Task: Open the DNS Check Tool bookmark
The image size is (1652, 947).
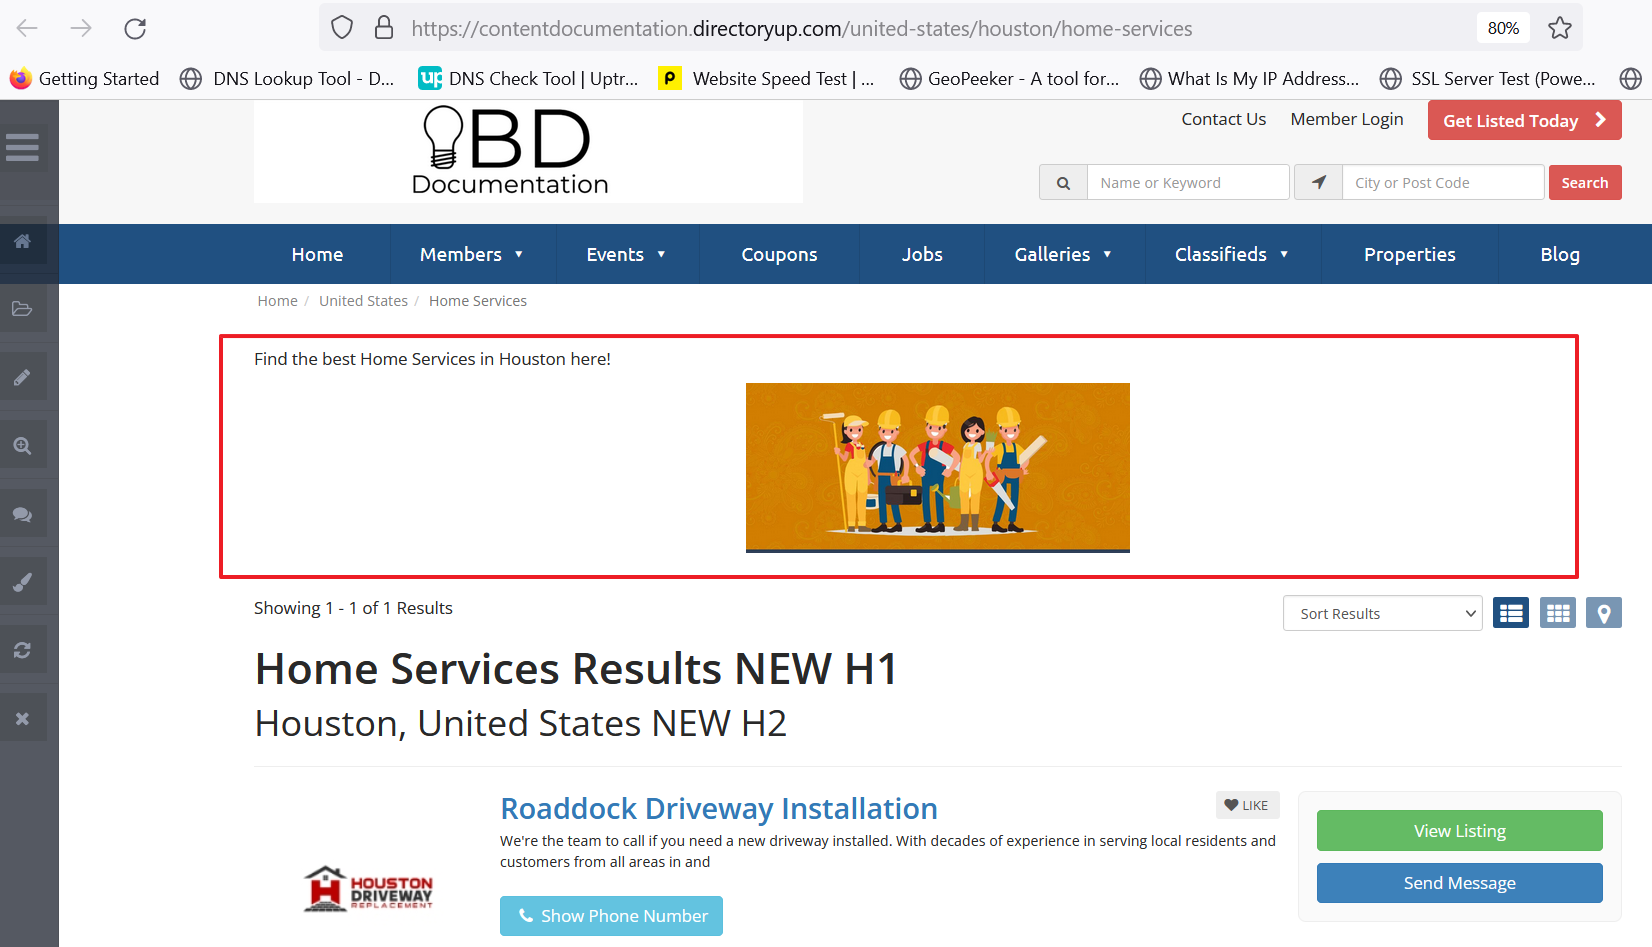Action: pyautogui.click(x=529, y=78)
